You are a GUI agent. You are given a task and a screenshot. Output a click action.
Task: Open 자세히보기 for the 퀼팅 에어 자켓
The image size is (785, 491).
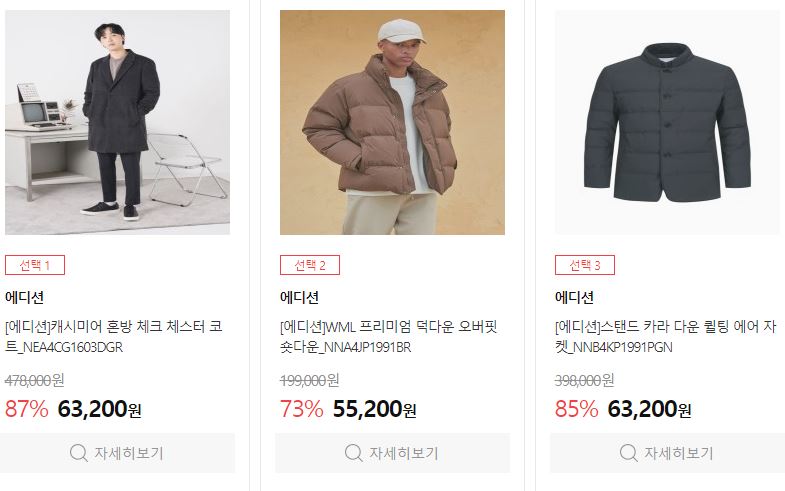pos(667,453)
